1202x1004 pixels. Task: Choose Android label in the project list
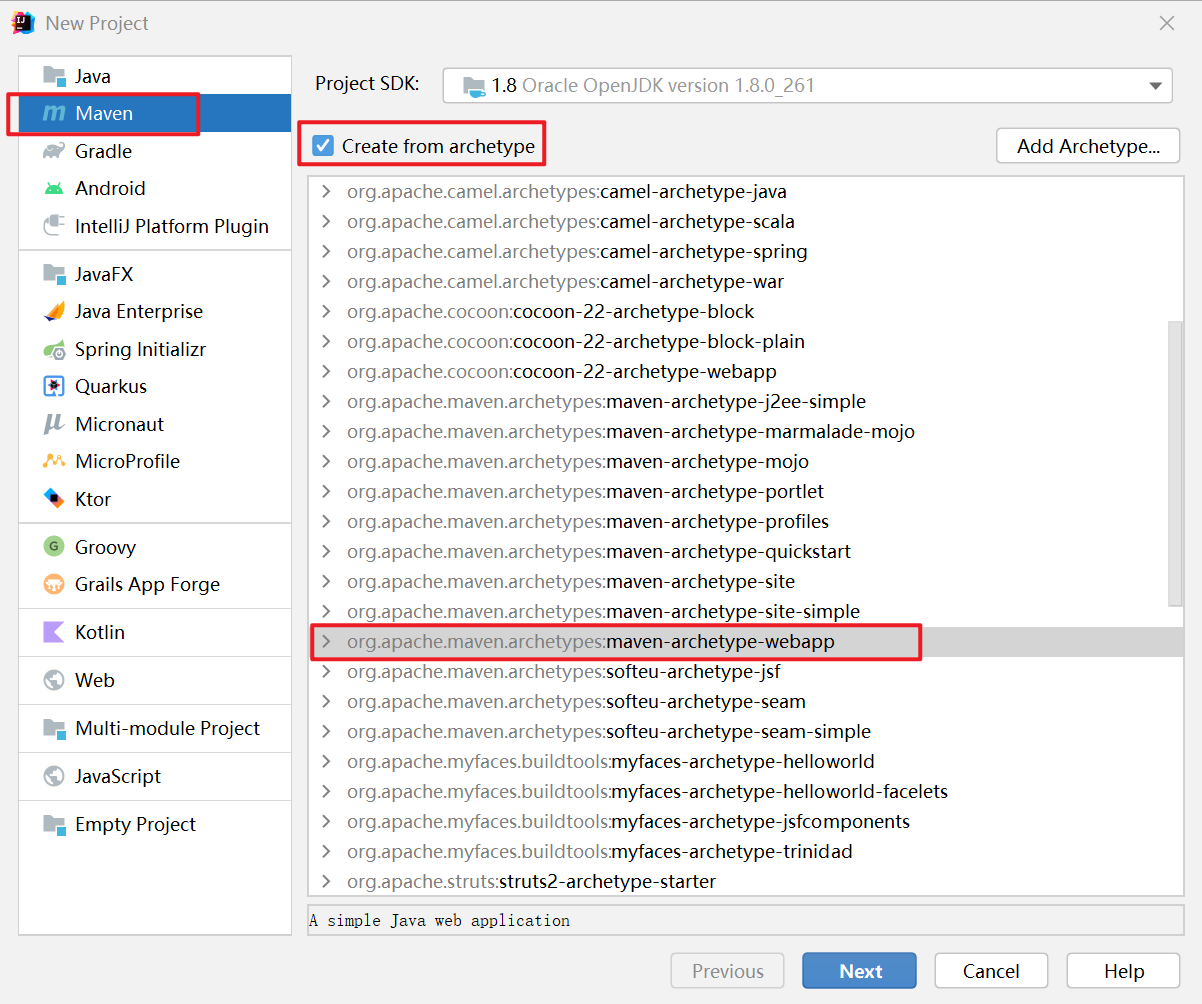[x=110, y=188]
